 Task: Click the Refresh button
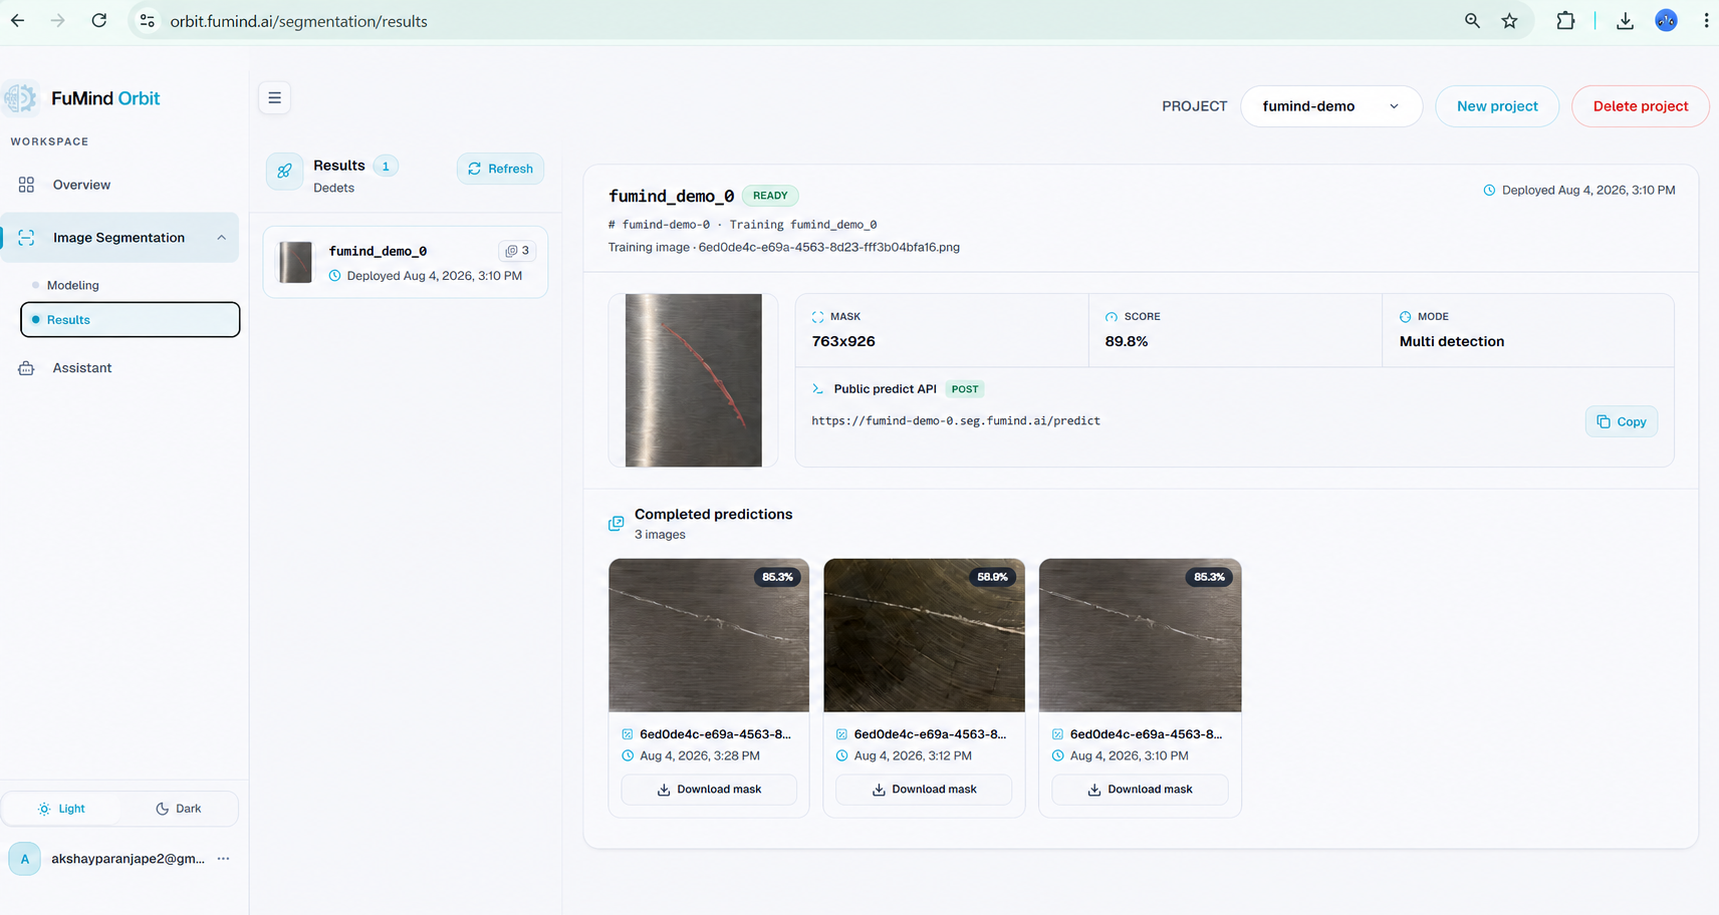coord(500,169)
